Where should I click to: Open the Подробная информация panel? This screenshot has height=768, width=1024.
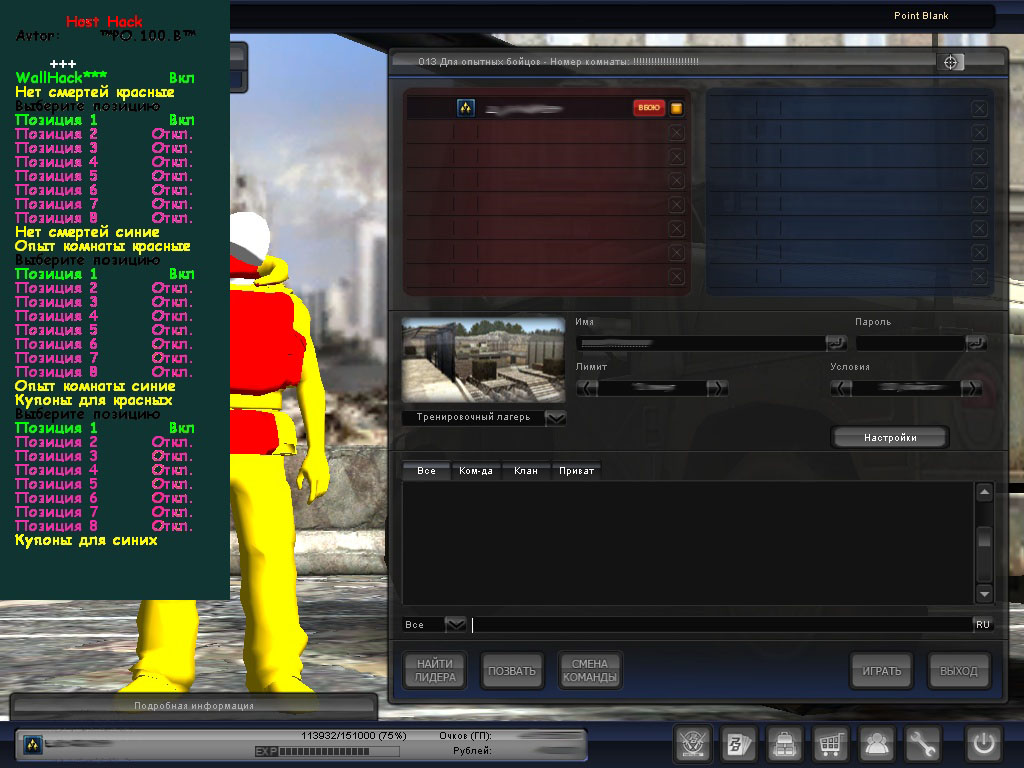tap(194, 706)
